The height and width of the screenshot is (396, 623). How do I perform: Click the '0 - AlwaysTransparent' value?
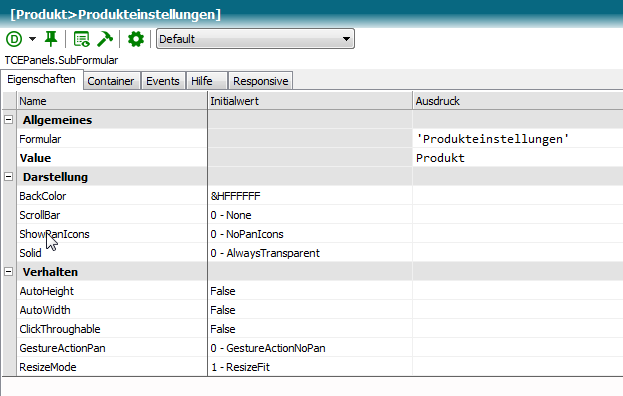pos(310,253)
